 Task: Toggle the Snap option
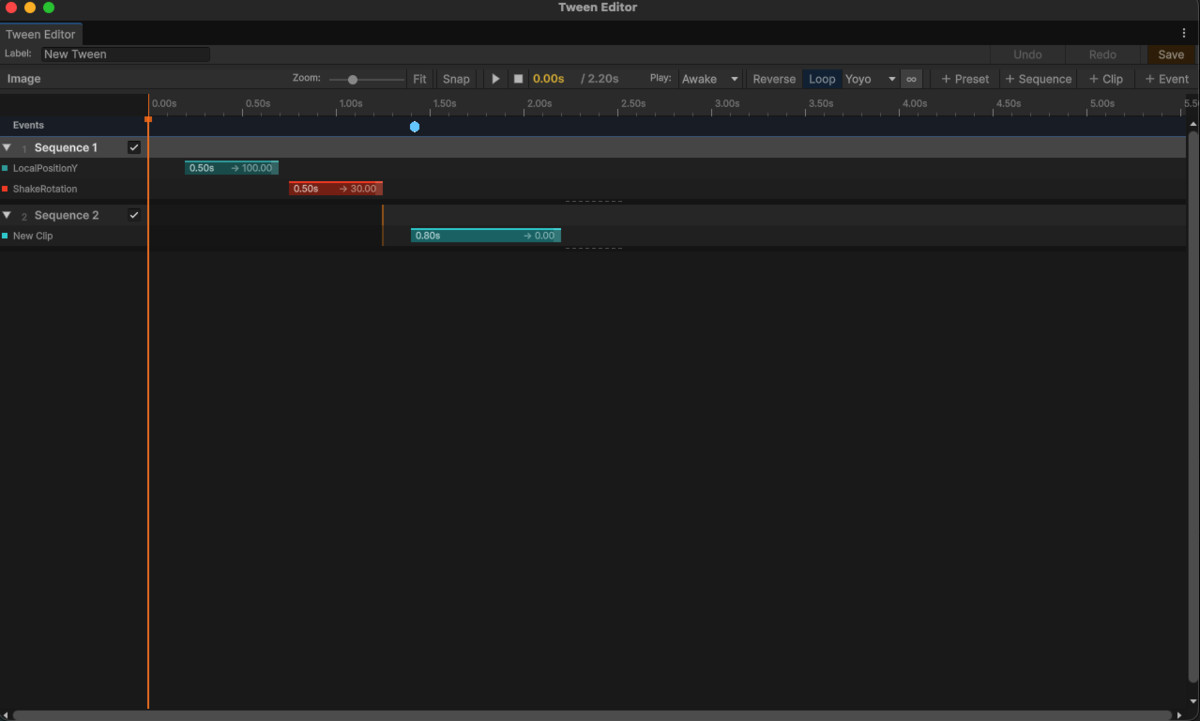pos(456,79)
